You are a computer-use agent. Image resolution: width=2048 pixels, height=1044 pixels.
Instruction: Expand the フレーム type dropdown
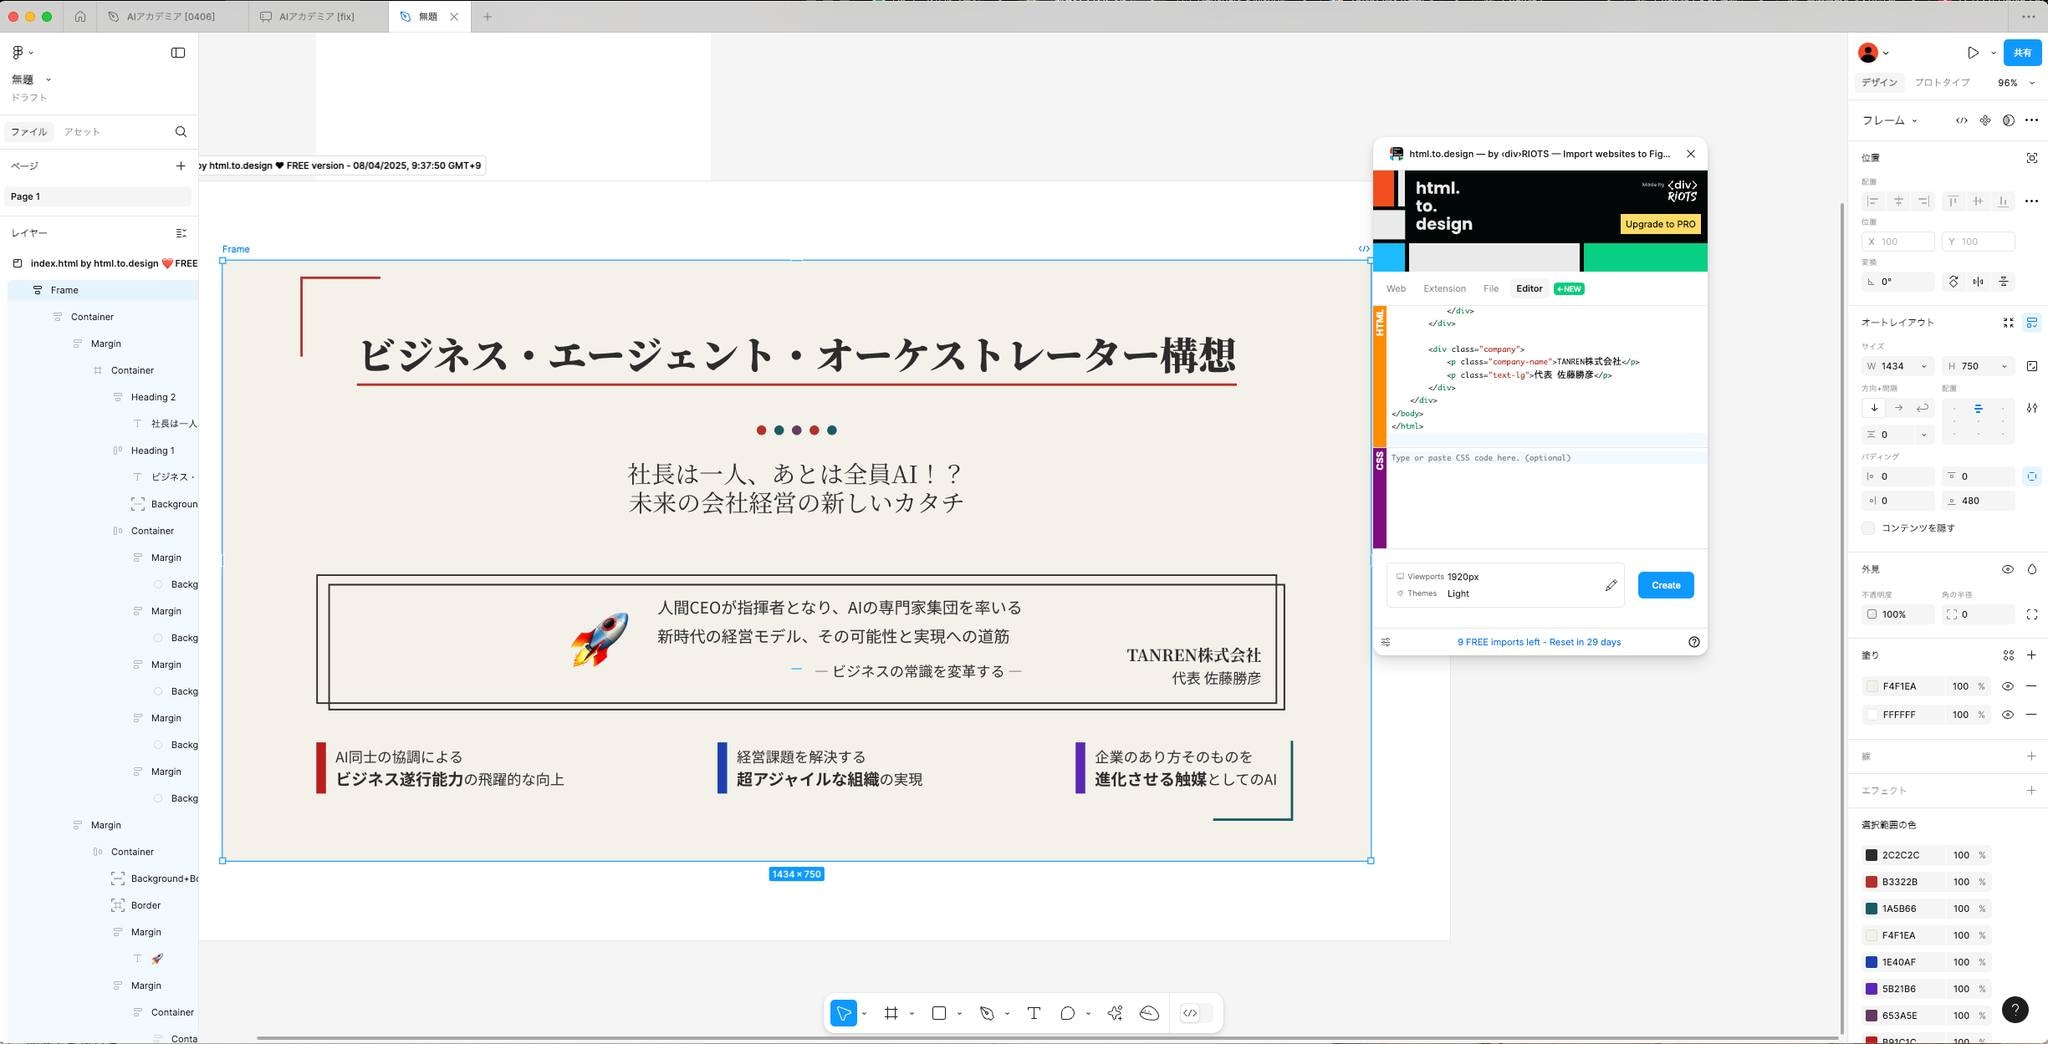pyautogui.click(x=1889, y=121)
